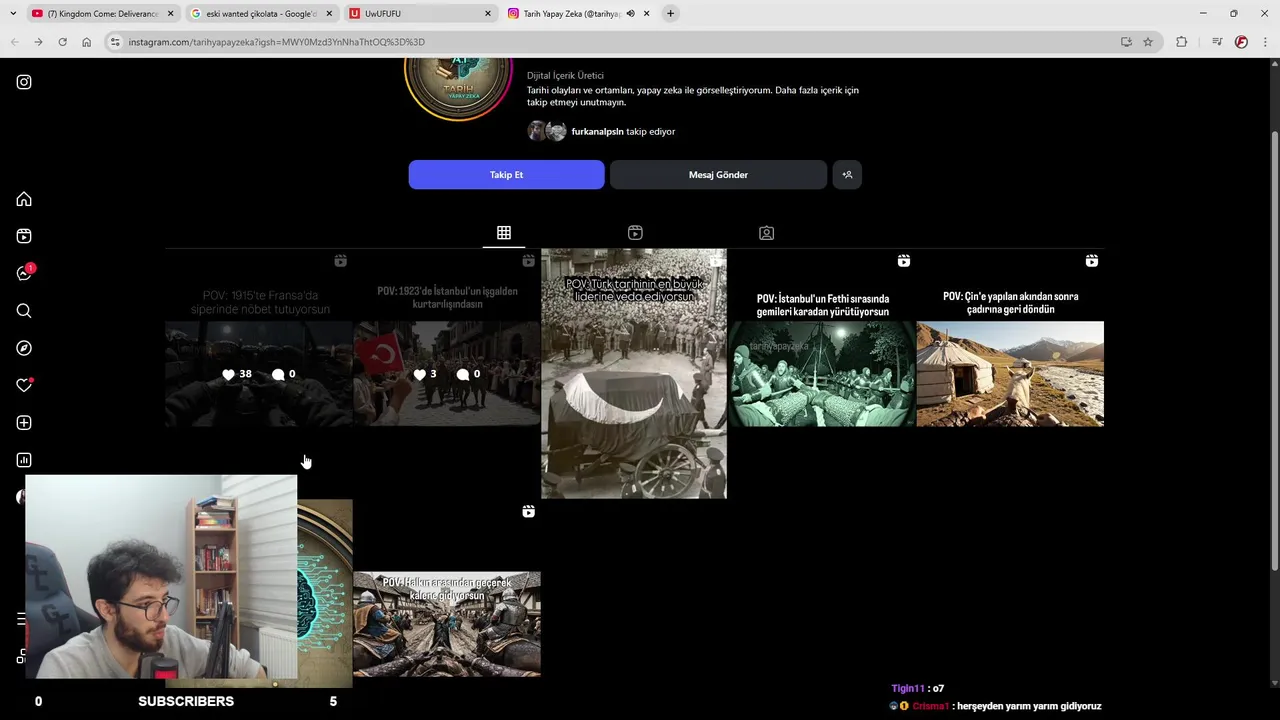Open Reels from the left sidebar

point(24,236)
